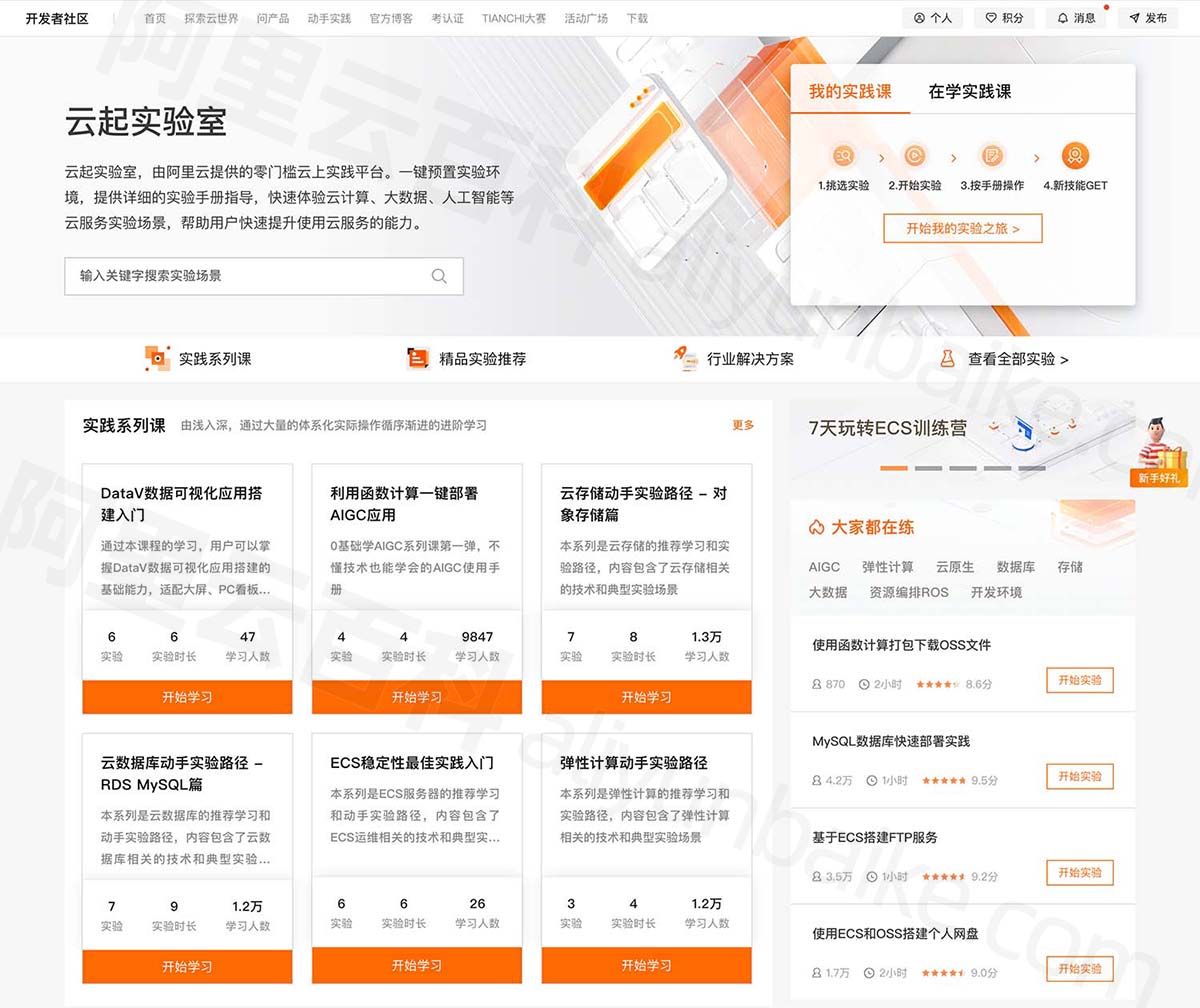
Task: Click 开始我的实验之旅 button
Action: [x=963, y=228]
